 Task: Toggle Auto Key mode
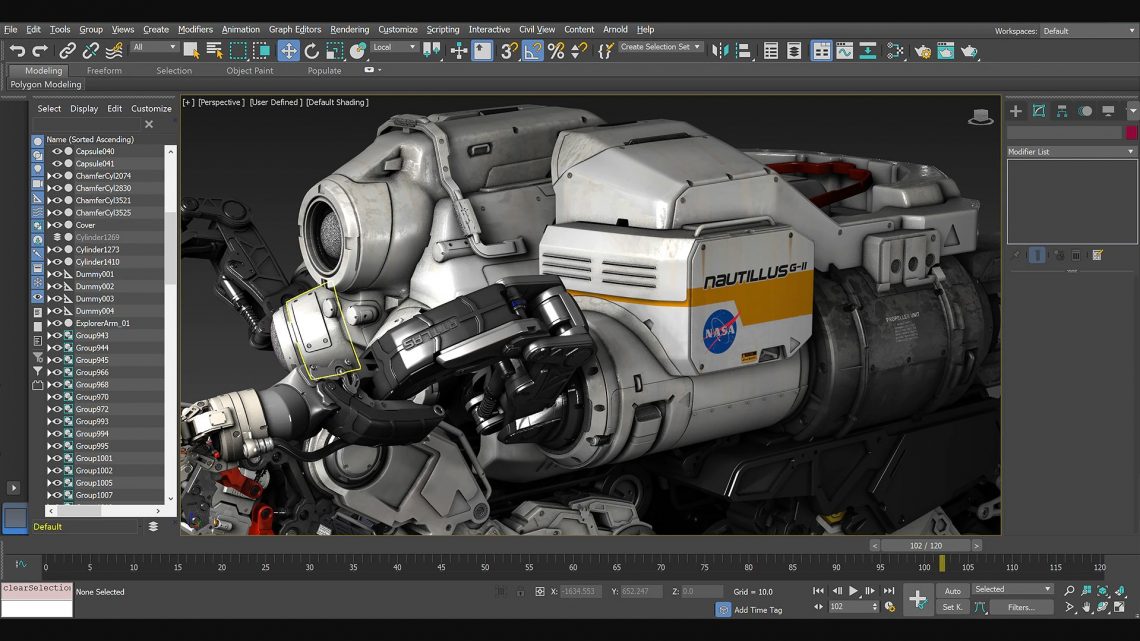click(952, 590)
